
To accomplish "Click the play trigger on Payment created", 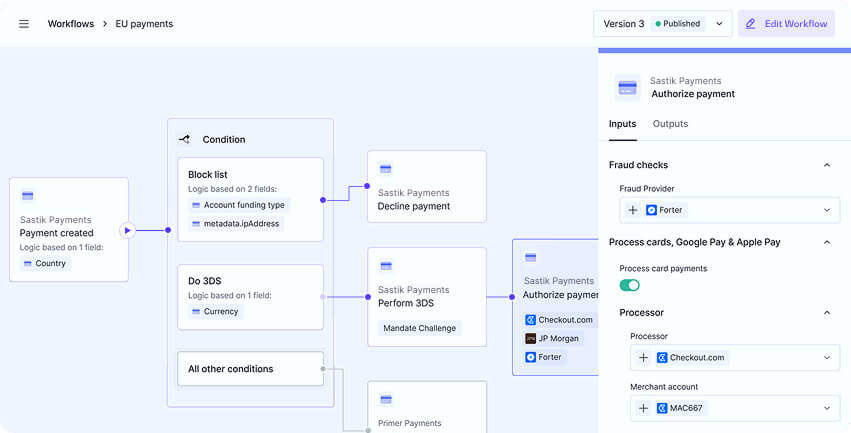I will (x=128, y=230).
